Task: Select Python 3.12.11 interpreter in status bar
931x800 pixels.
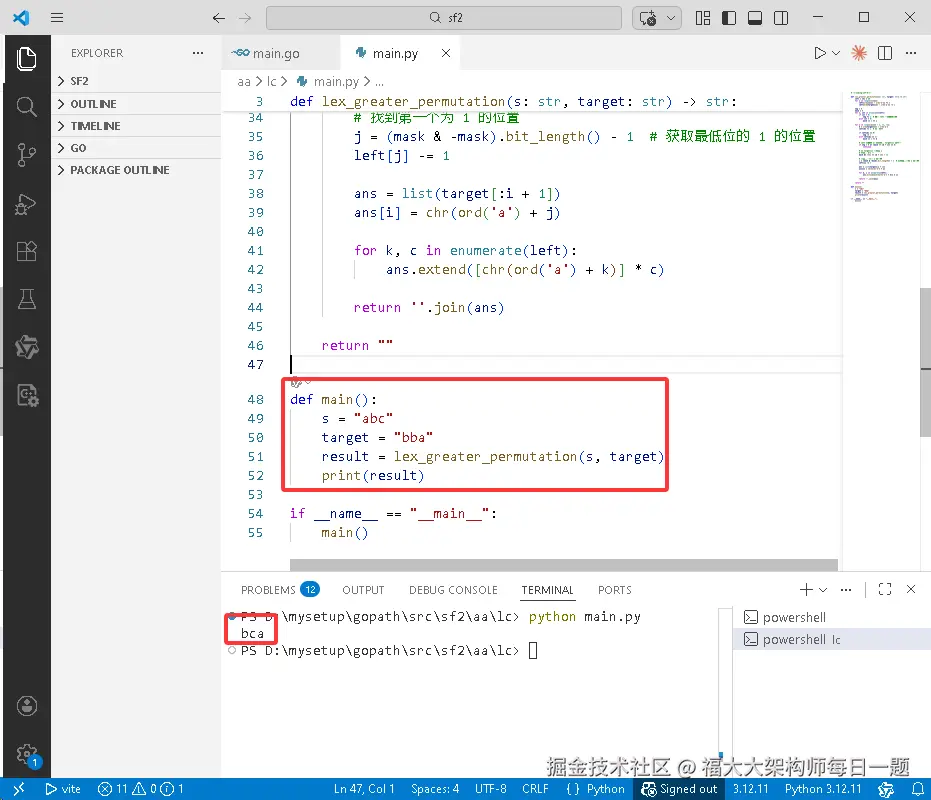Action: click(823, 789)
